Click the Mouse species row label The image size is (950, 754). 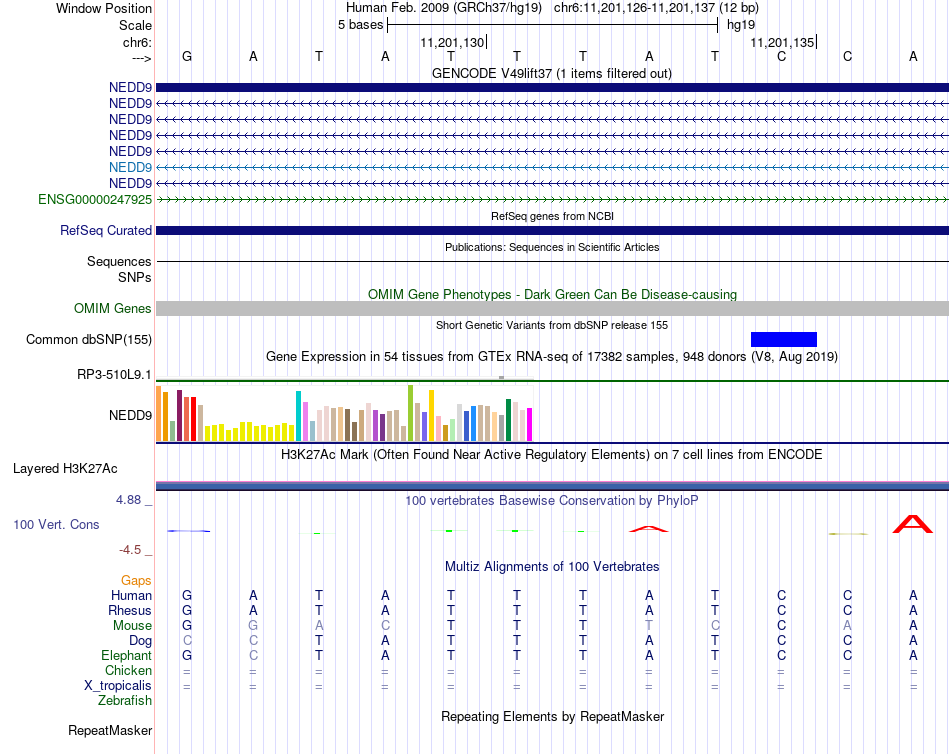132,626
